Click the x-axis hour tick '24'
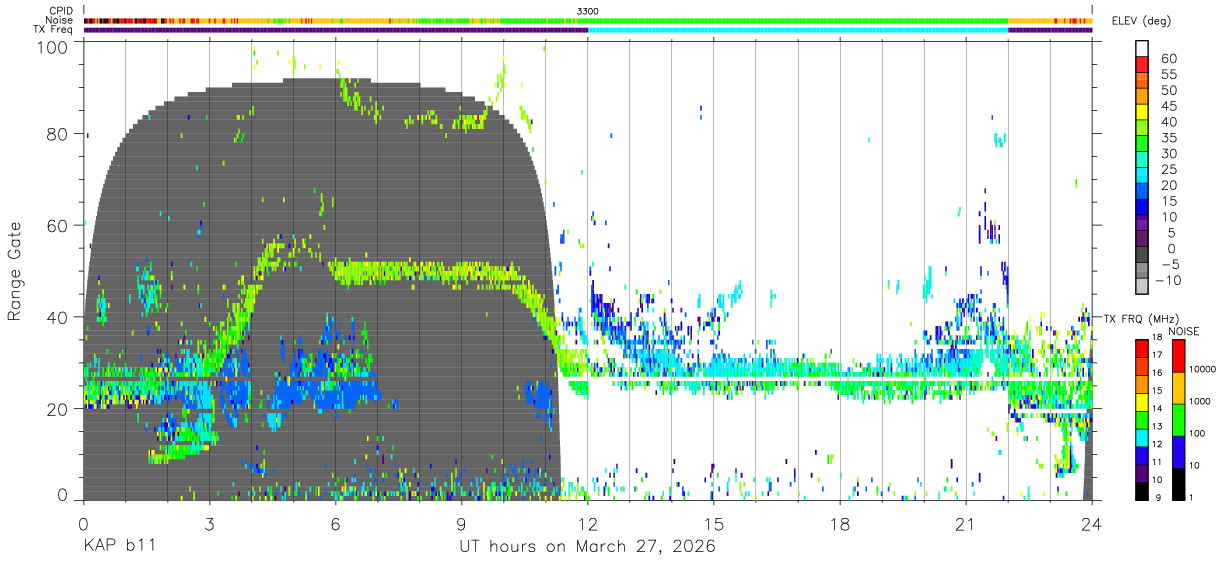1228x567 pixels. pyautogui.click(x=1092, y=523)
